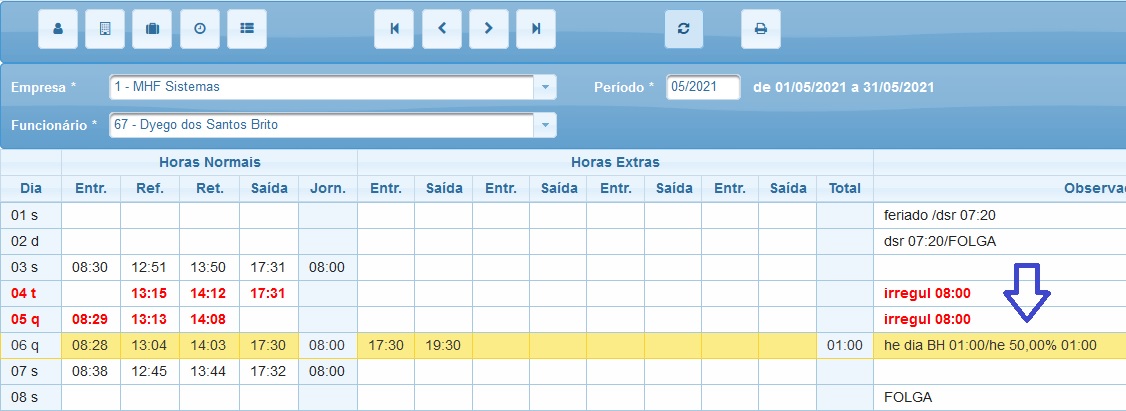Click the red 04 t irregular day
Screen dimensions: 1126x411
pos(31,293)
